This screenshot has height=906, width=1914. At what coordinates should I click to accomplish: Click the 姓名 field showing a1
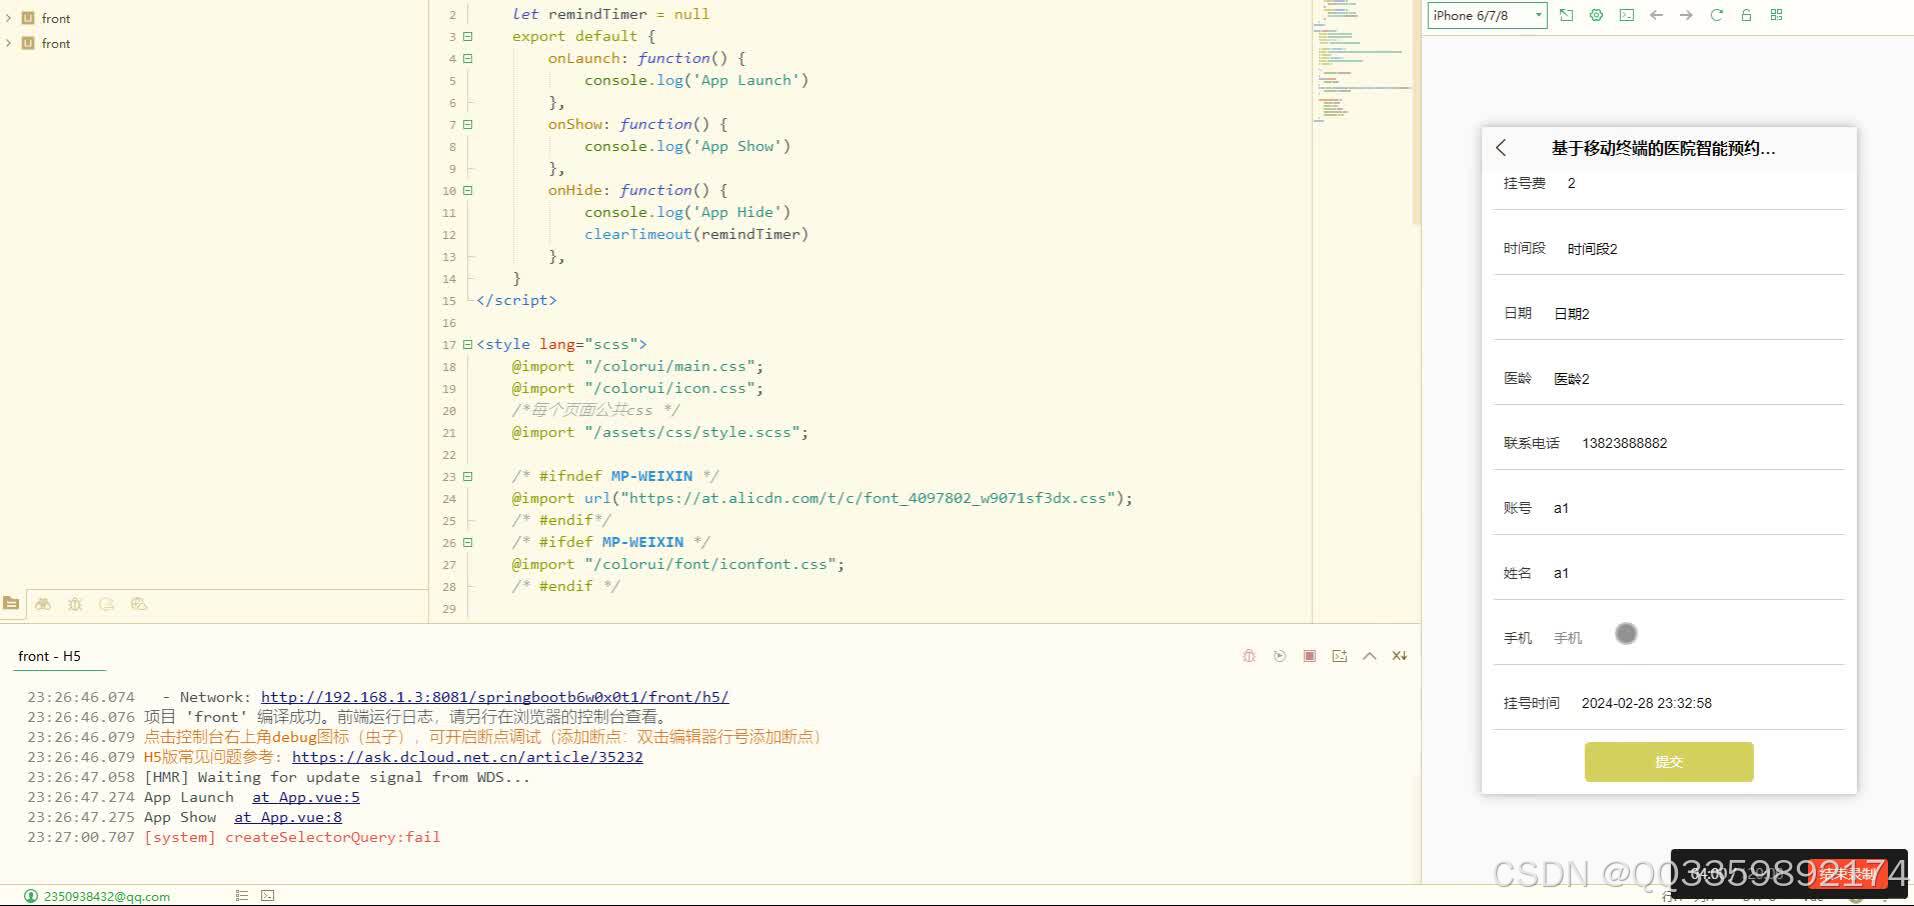point(1697,573)
